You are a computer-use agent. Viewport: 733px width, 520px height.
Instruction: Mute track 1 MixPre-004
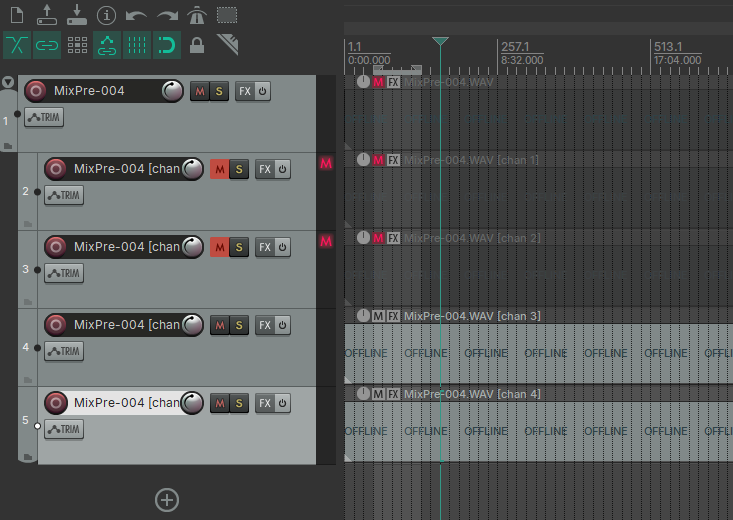(x=200, y=91)
